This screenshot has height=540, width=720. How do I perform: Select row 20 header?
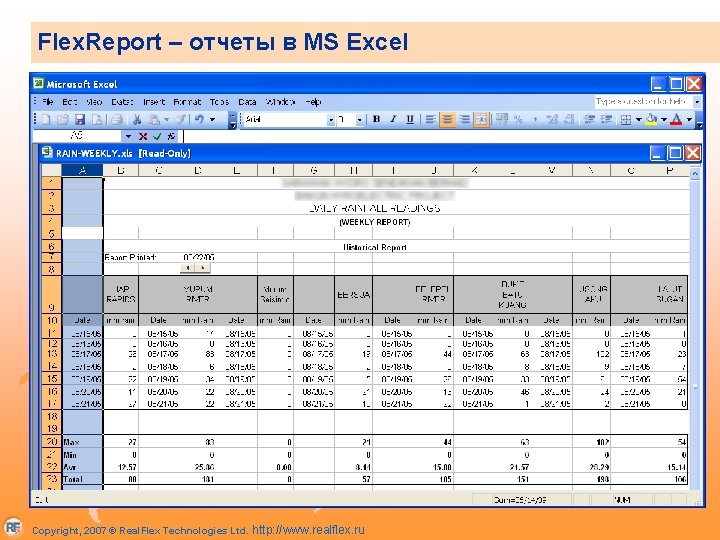(51, 442)
